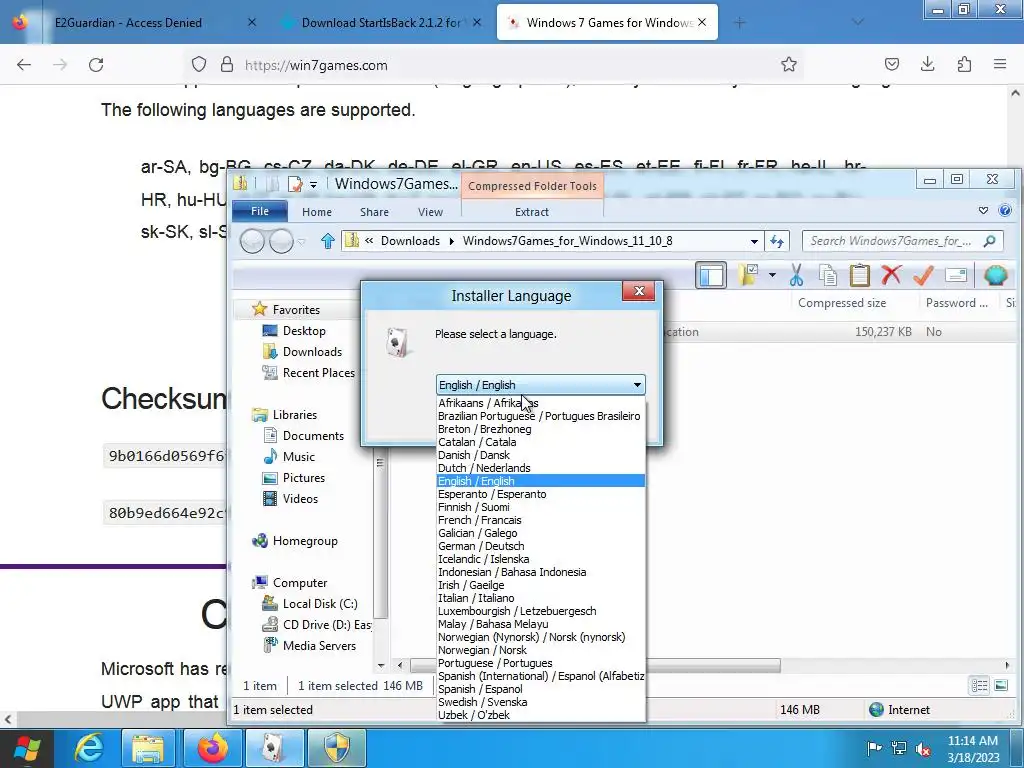Switch to Download StartIsBack browser tab
This screenshot has width=1024, height=768.
coord(381,22)
